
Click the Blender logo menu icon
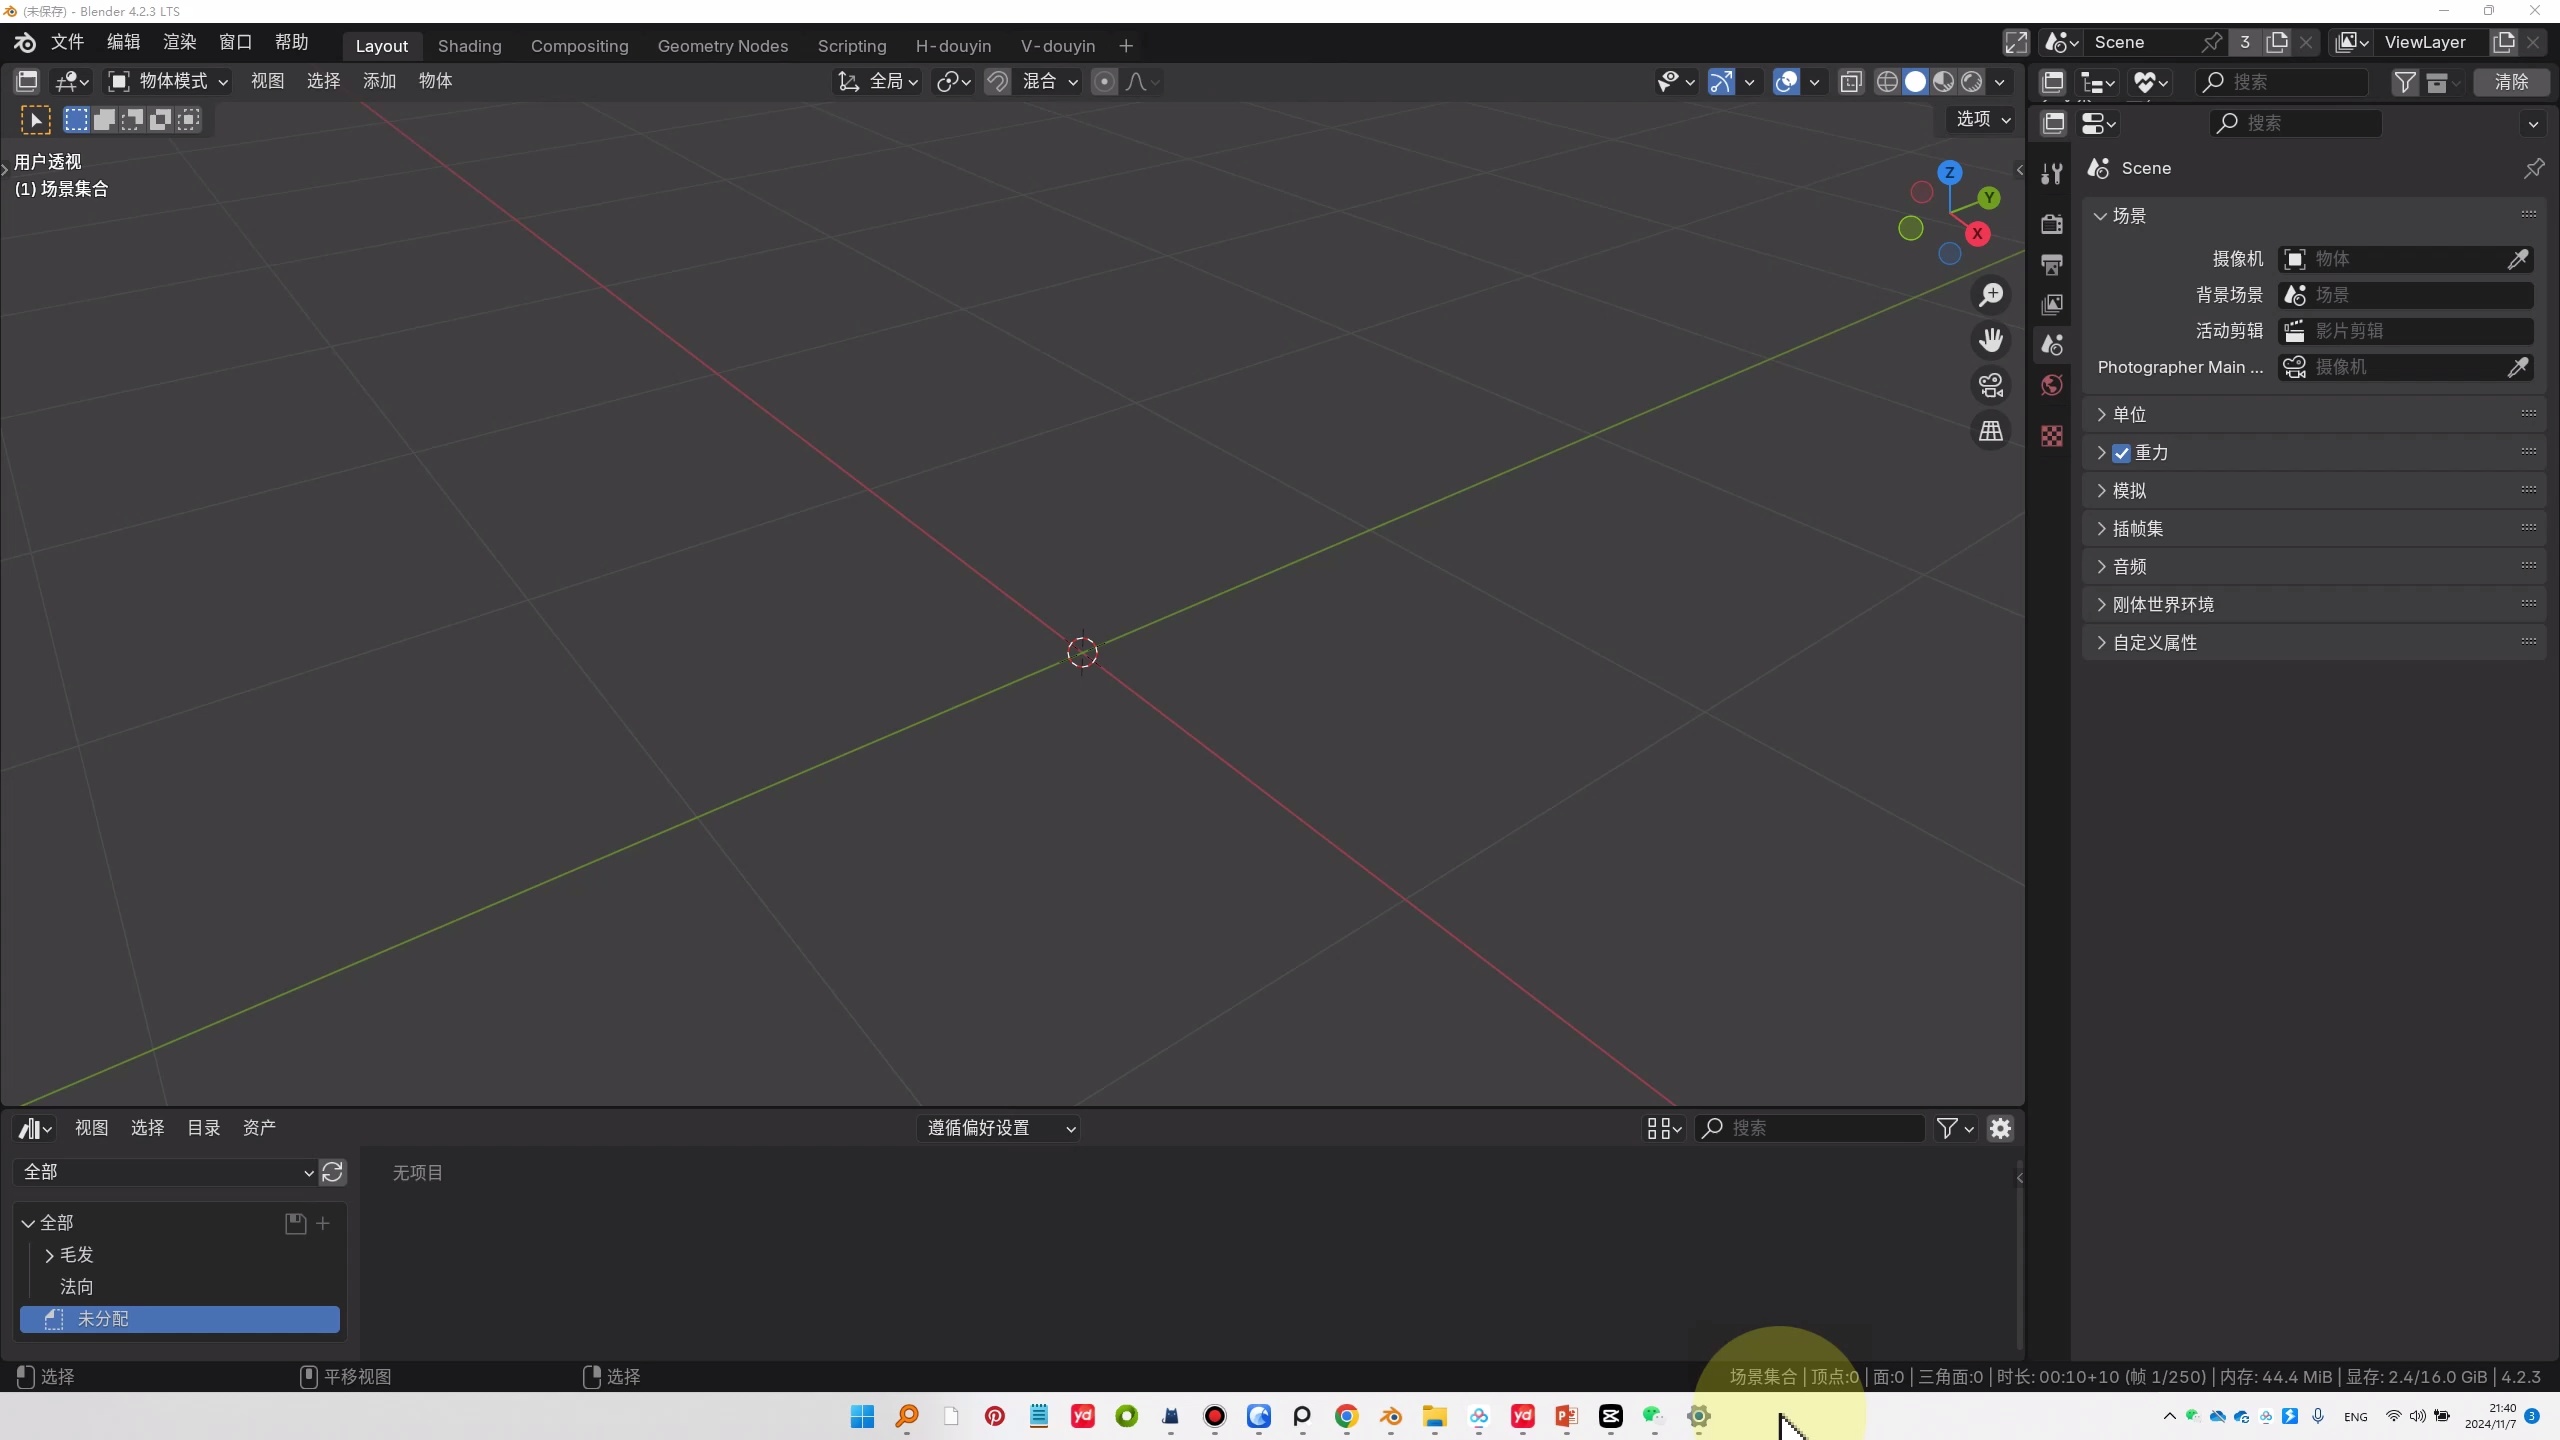tap(24, 43)
